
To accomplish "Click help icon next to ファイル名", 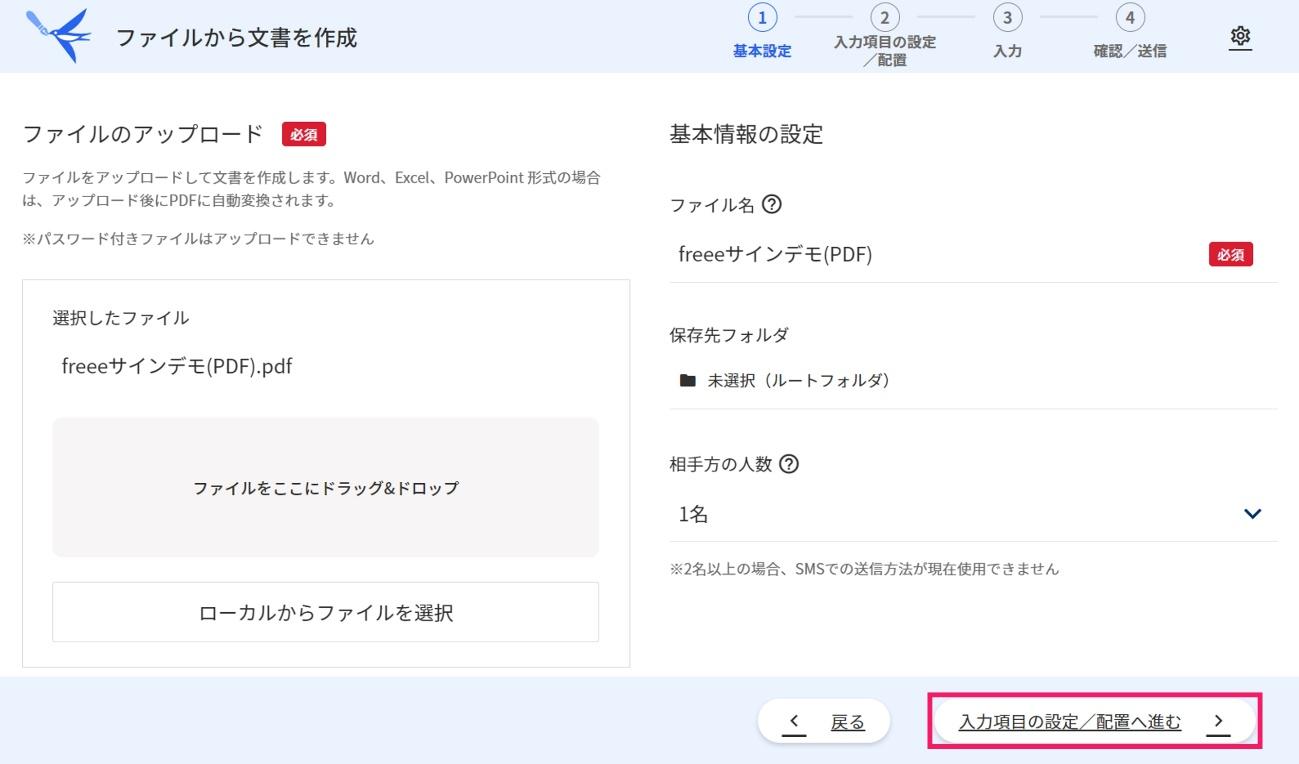I will (x=771, y=204).
